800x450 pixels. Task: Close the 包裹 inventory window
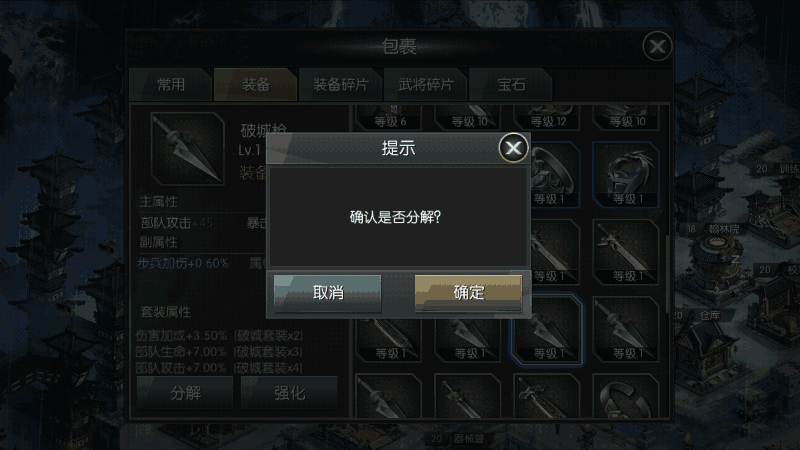tap(657, 46)
